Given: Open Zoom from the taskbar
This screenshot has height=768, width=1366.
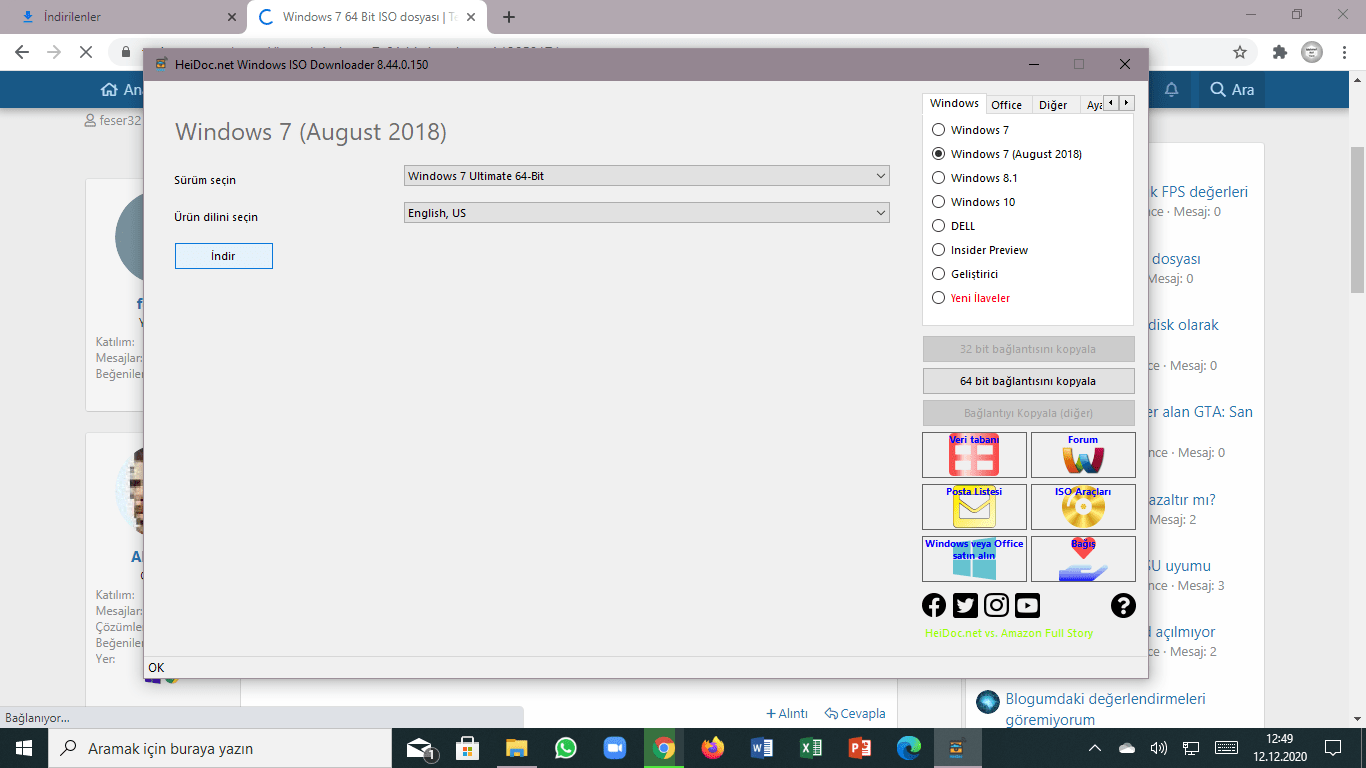Looking at the screenshot, I should tap(614, 748).
